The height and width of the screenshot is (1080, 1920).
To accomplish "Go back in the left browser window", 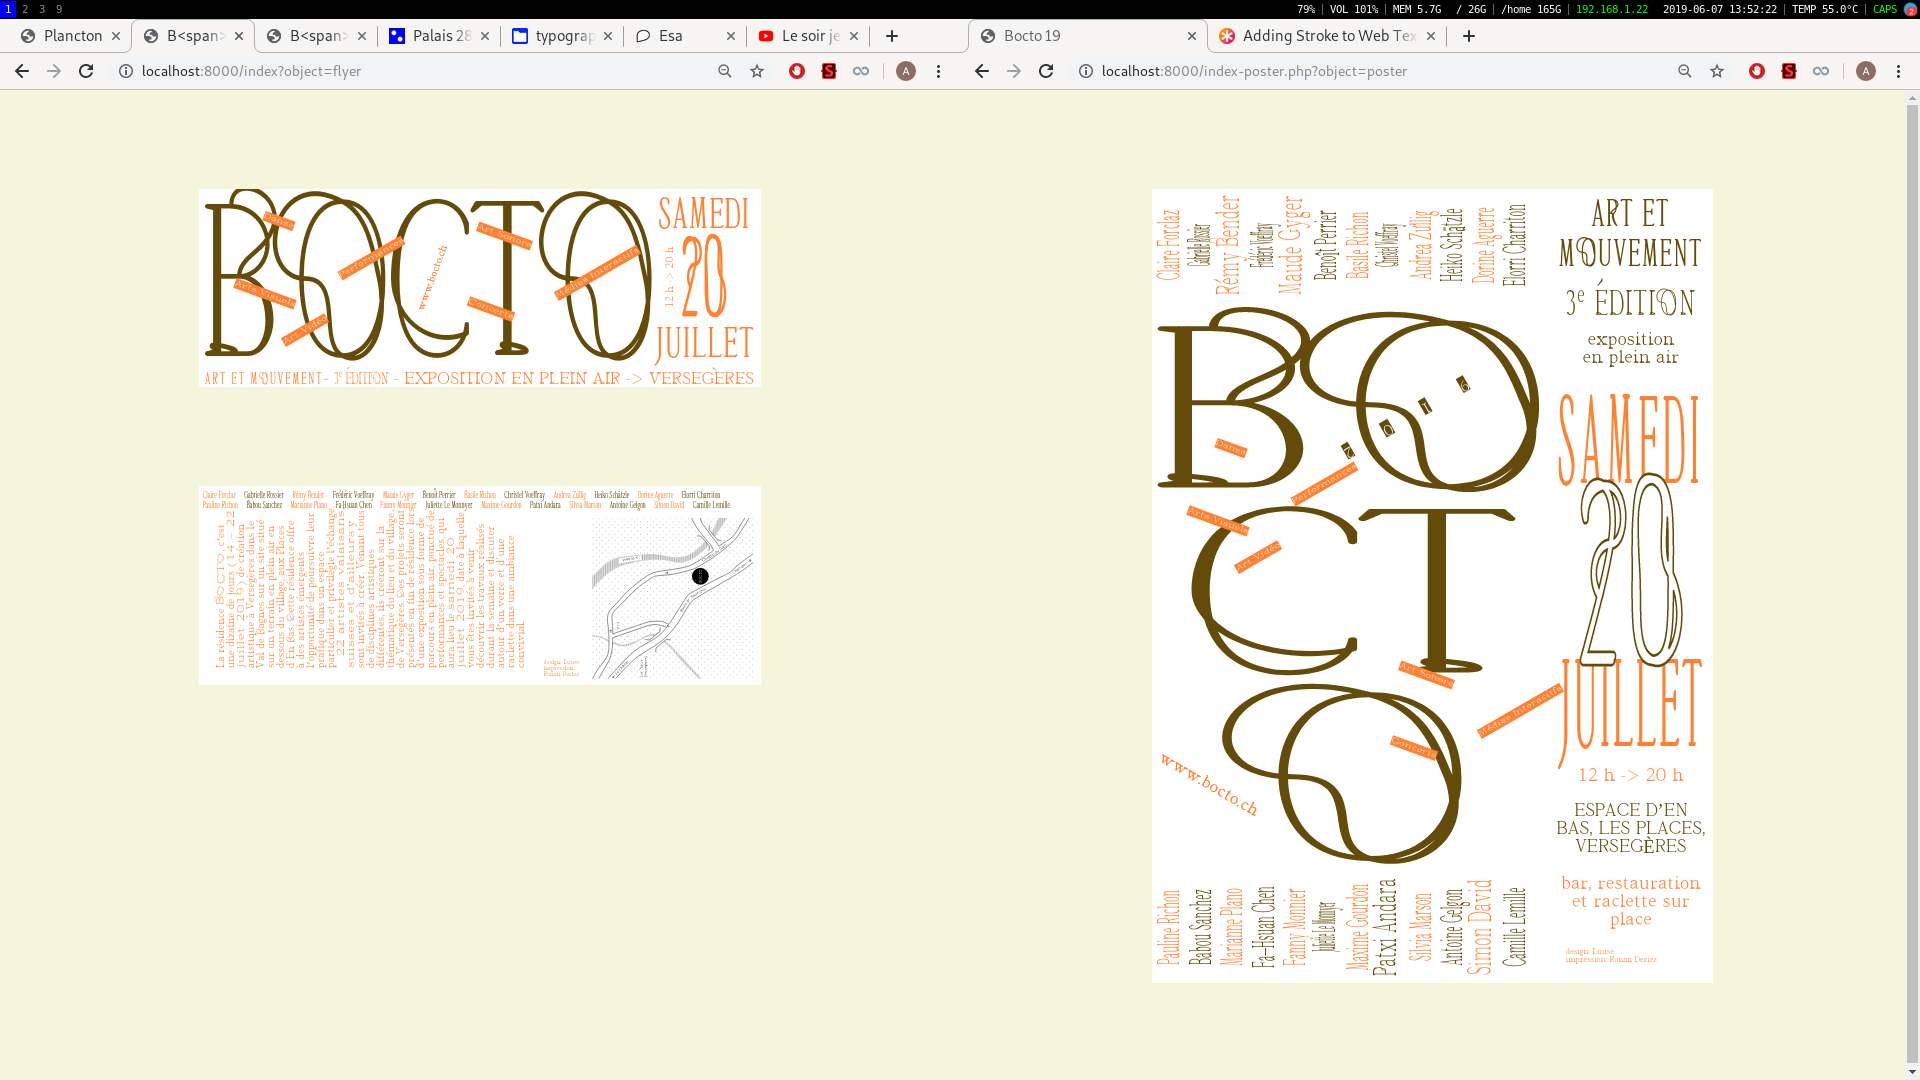I will pos(22,71).
